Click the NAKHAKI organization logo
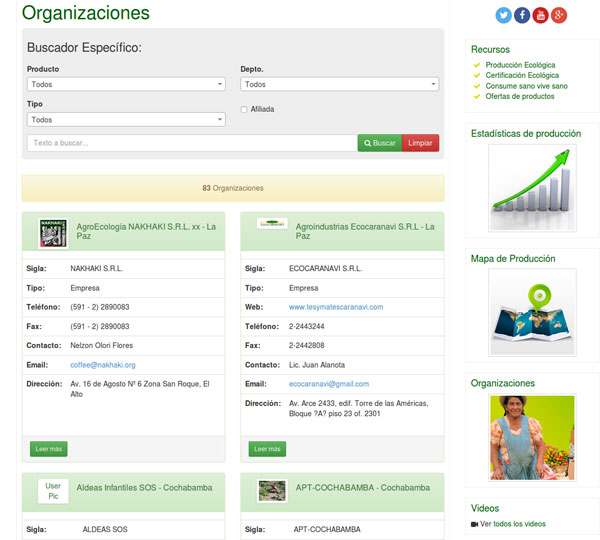 53,233
